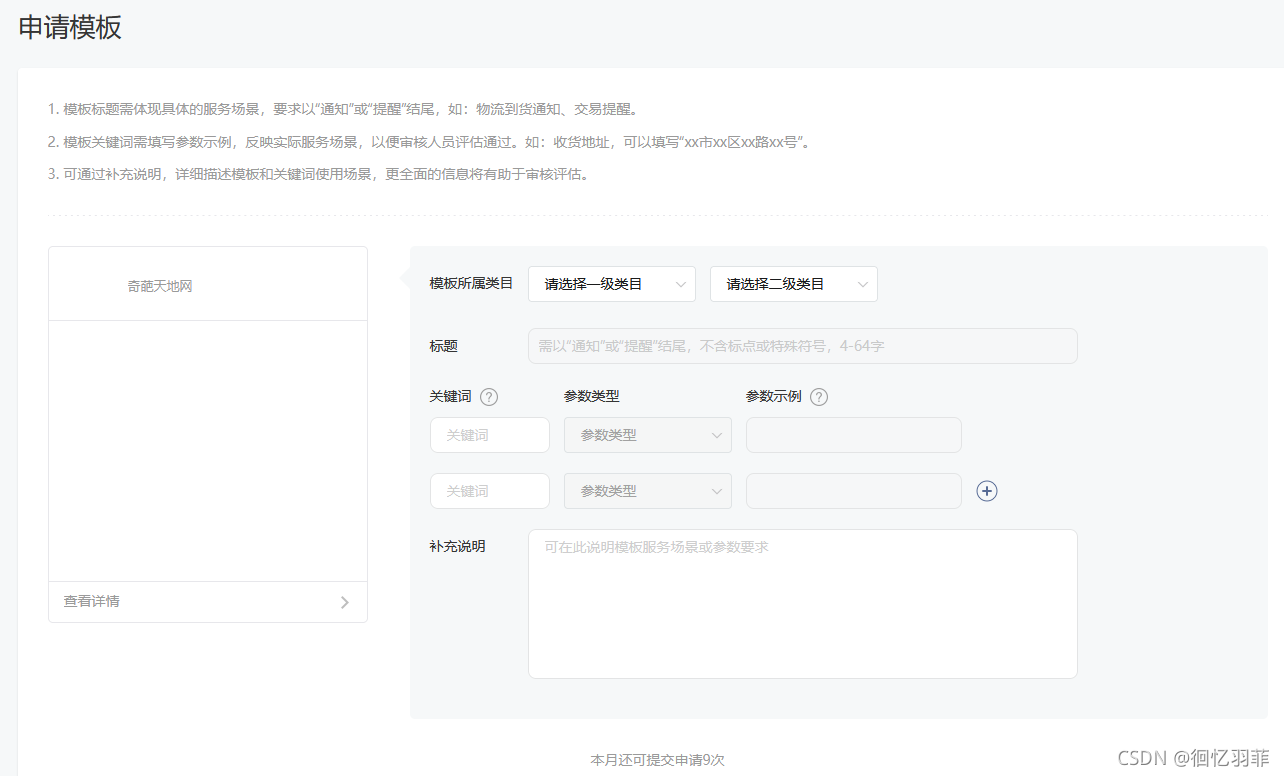The image size is (1284, 776).
Task: Click the 申请模板 page heading
Action: [70, 27]
